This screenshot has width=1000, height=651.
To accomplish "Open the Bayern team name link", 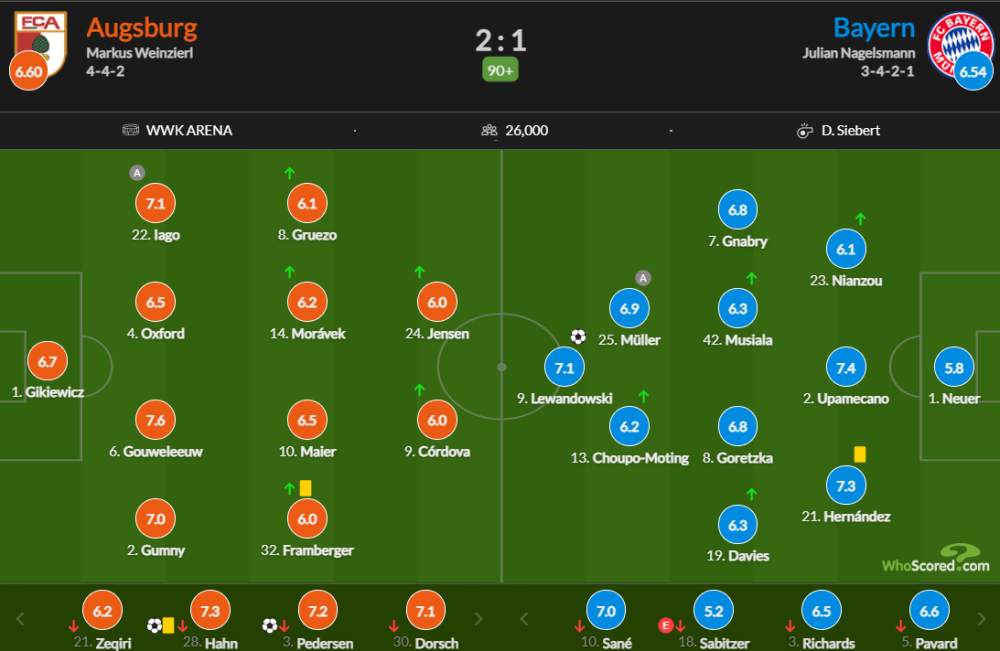I will coord(874,28).
